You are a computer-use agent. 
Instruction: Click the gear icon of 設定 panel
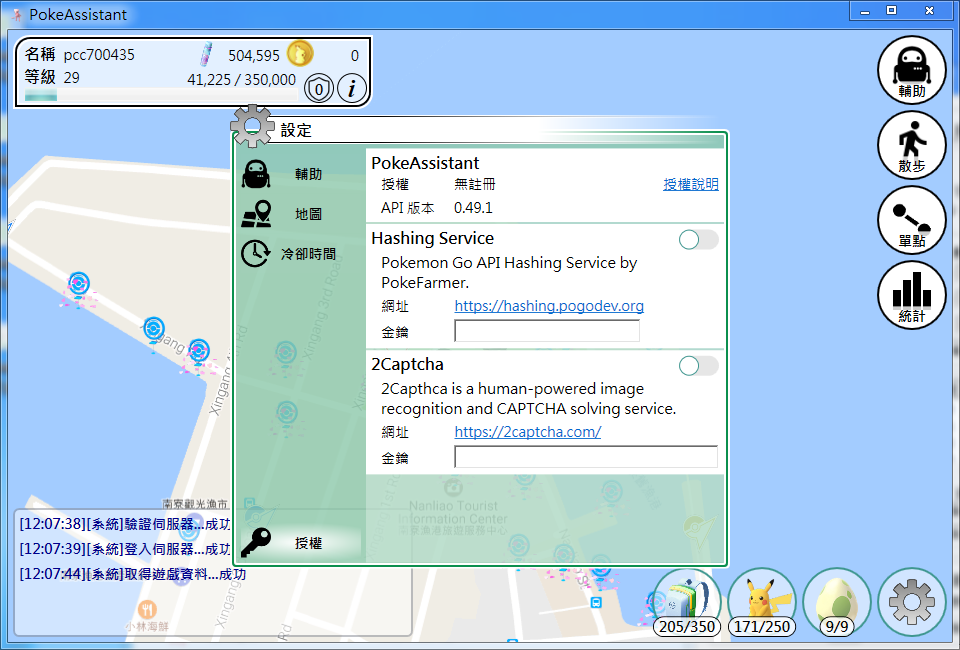(x=252, y=126)
